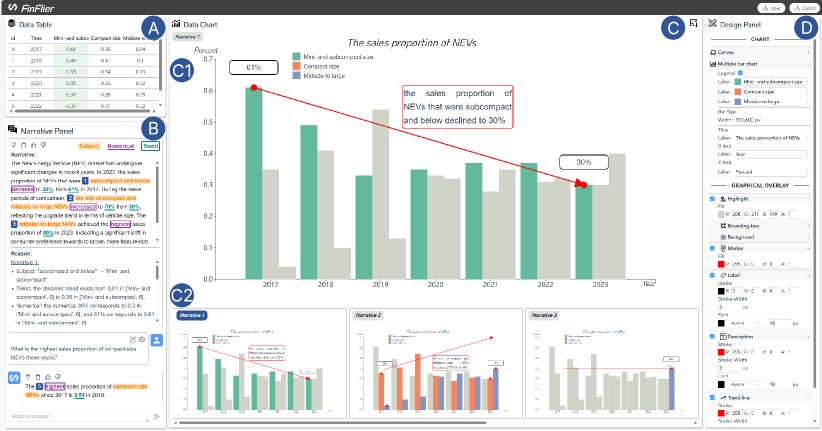Click the refresh icon in the user question bubble

coord(142,340)
